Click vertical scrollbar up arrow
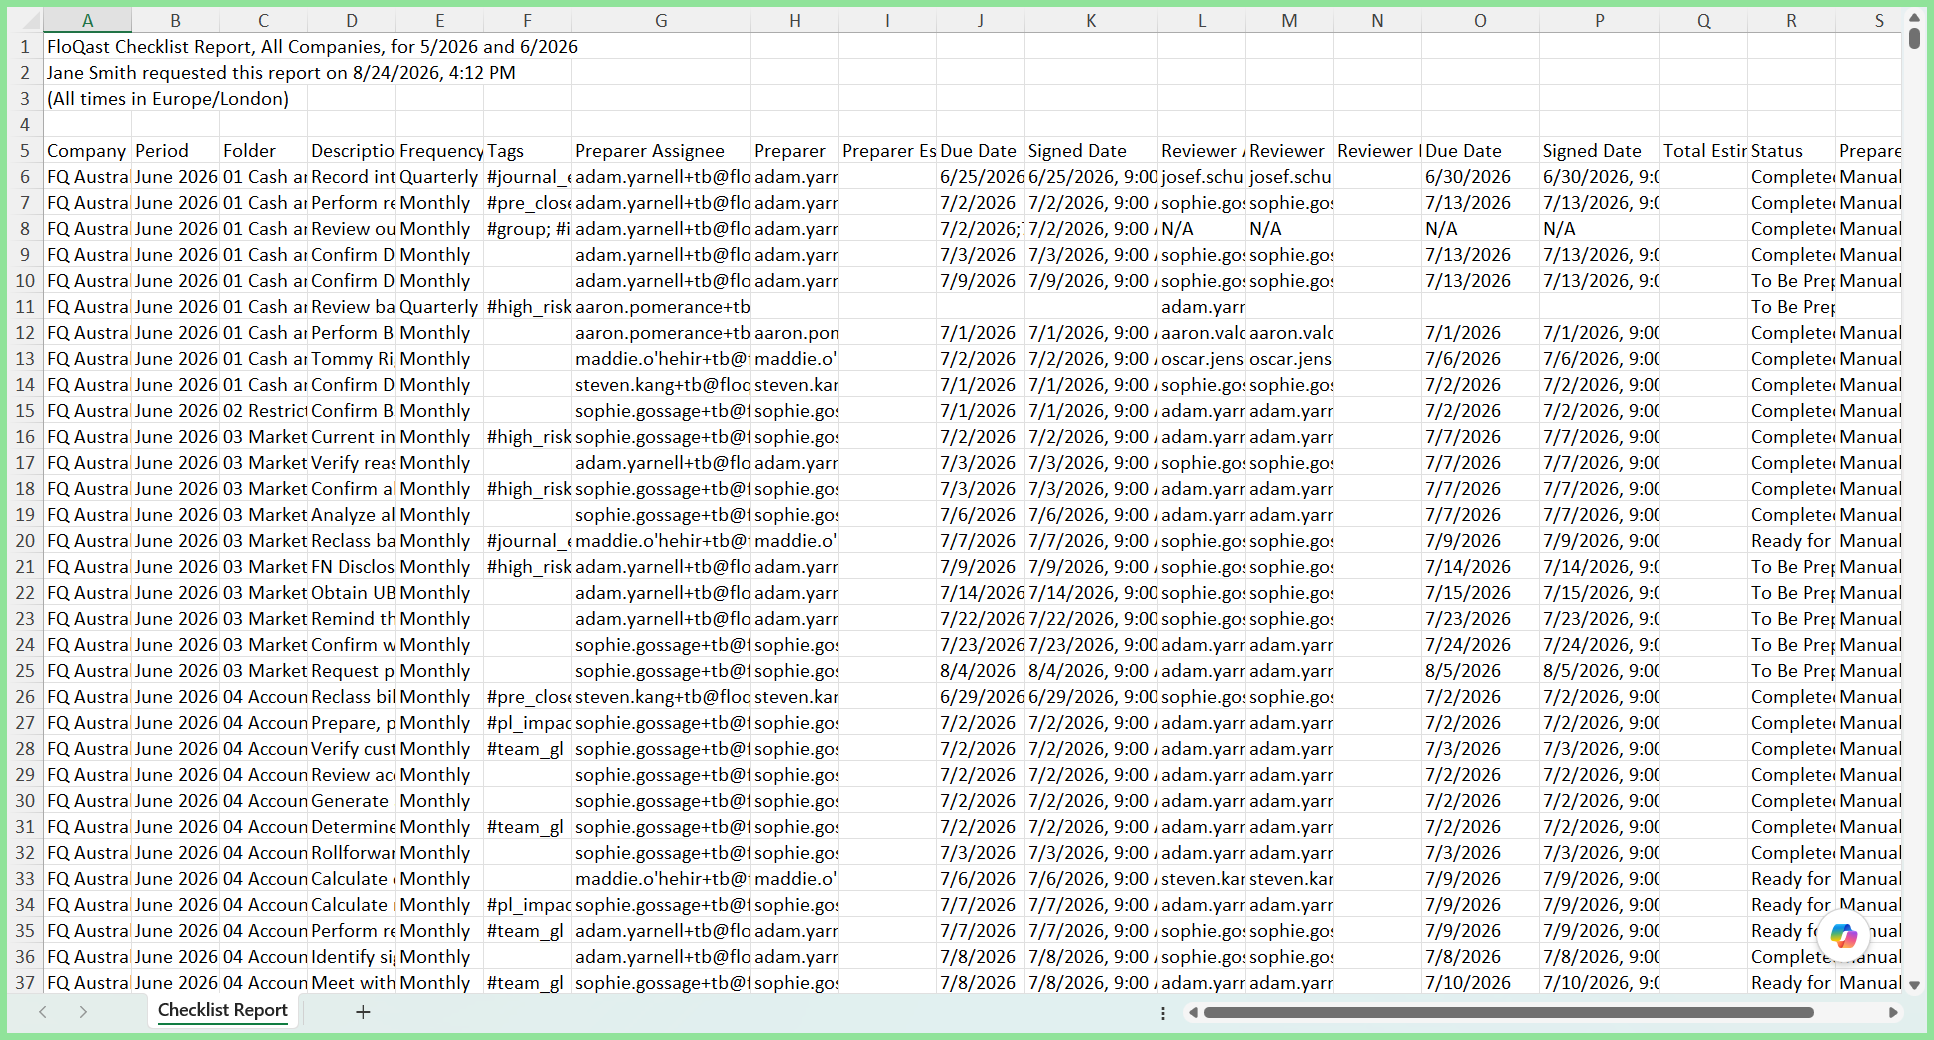 pyautogui.click(x=1914, y=18)
